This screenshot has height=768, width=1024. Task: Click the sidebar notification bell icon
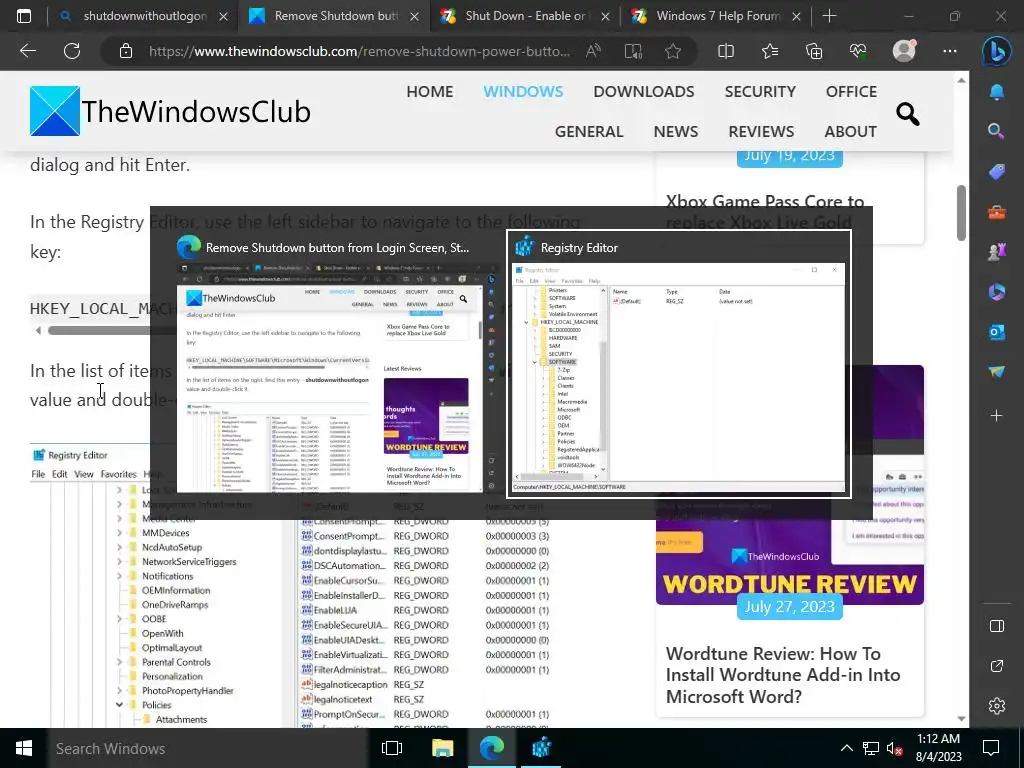pyautogui.click(x=997, y=92)
